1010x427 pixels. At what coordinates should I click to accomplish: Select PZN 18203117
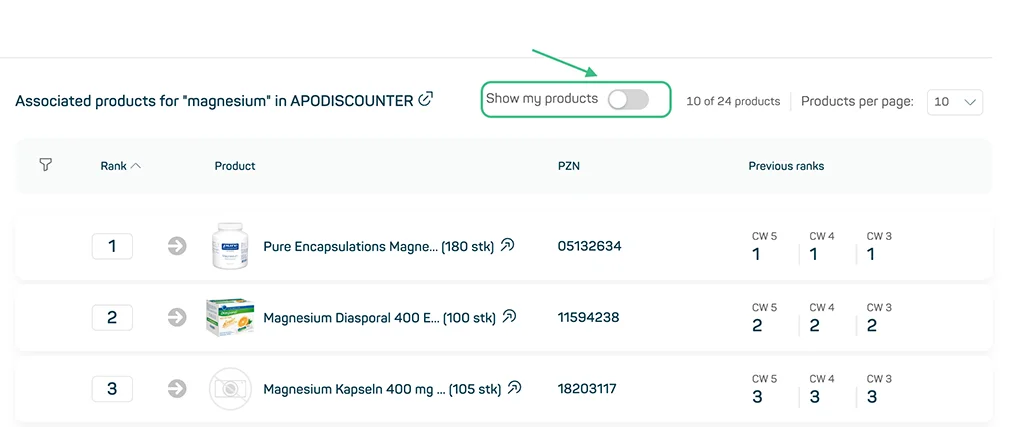[587, 389]
